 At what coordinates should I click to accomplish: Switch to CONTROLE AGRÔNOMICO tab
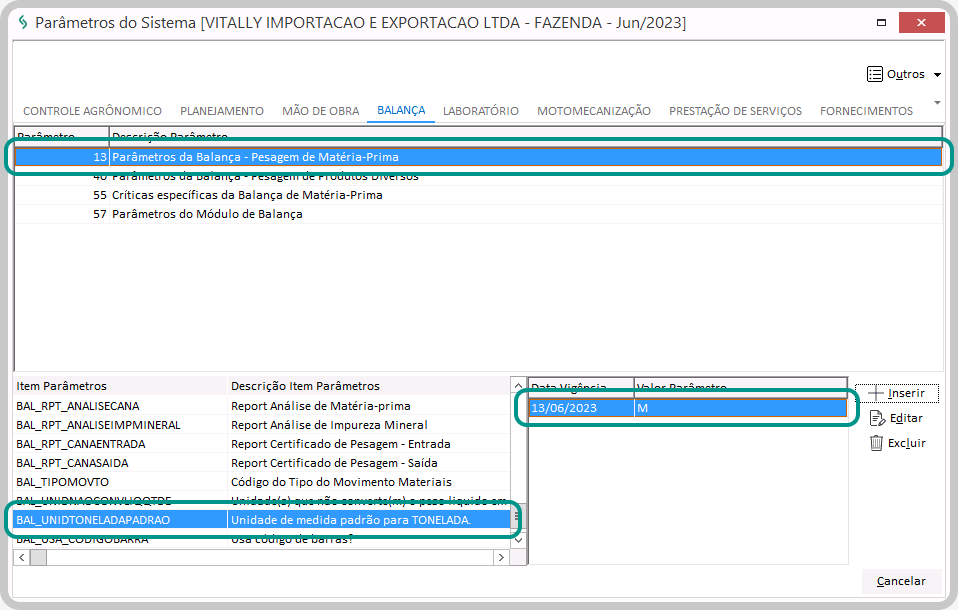coord(92,111)
